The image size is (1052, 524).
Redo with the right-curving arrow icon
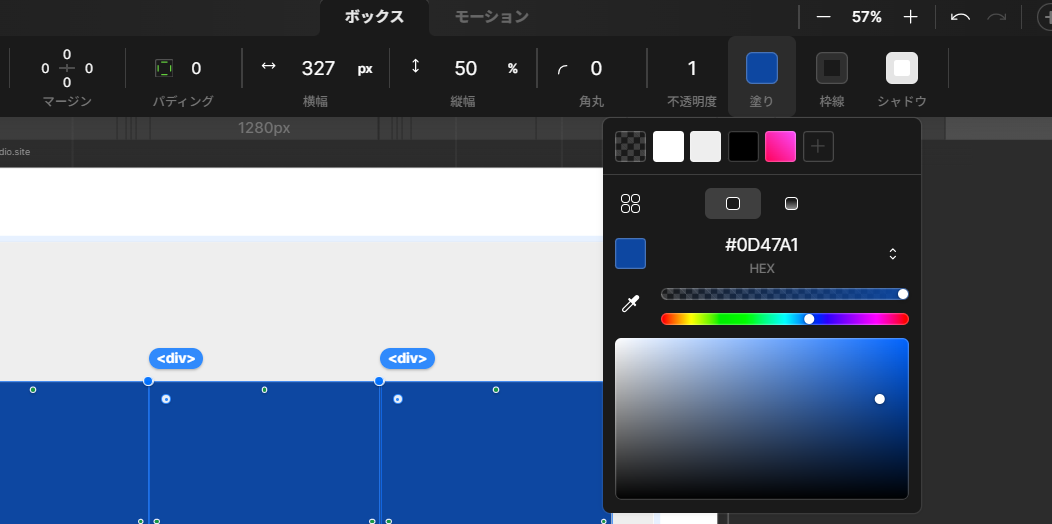(996, 17)
